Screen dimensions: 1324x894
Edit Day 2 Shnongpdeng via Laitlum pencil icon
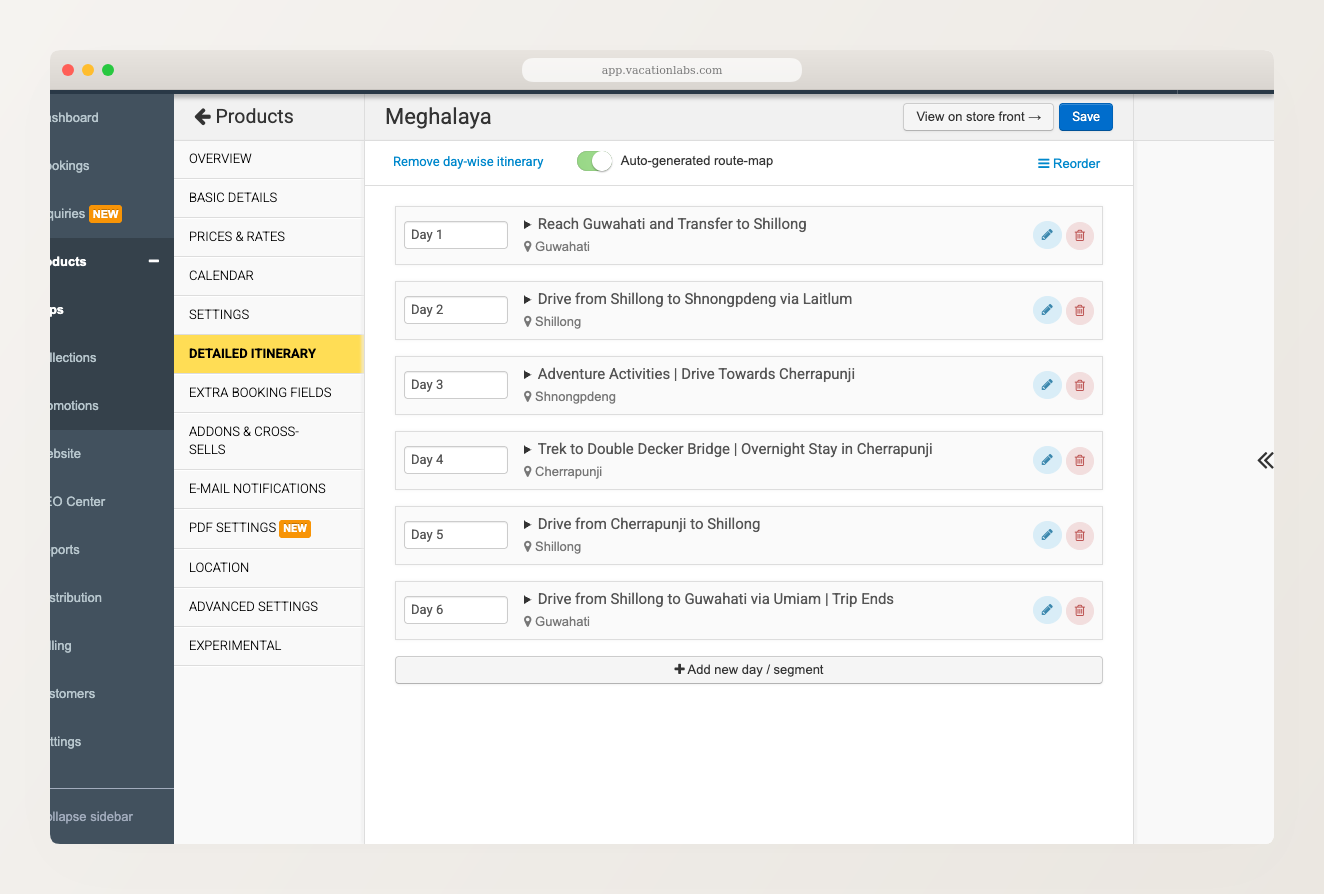(1047, 310)
